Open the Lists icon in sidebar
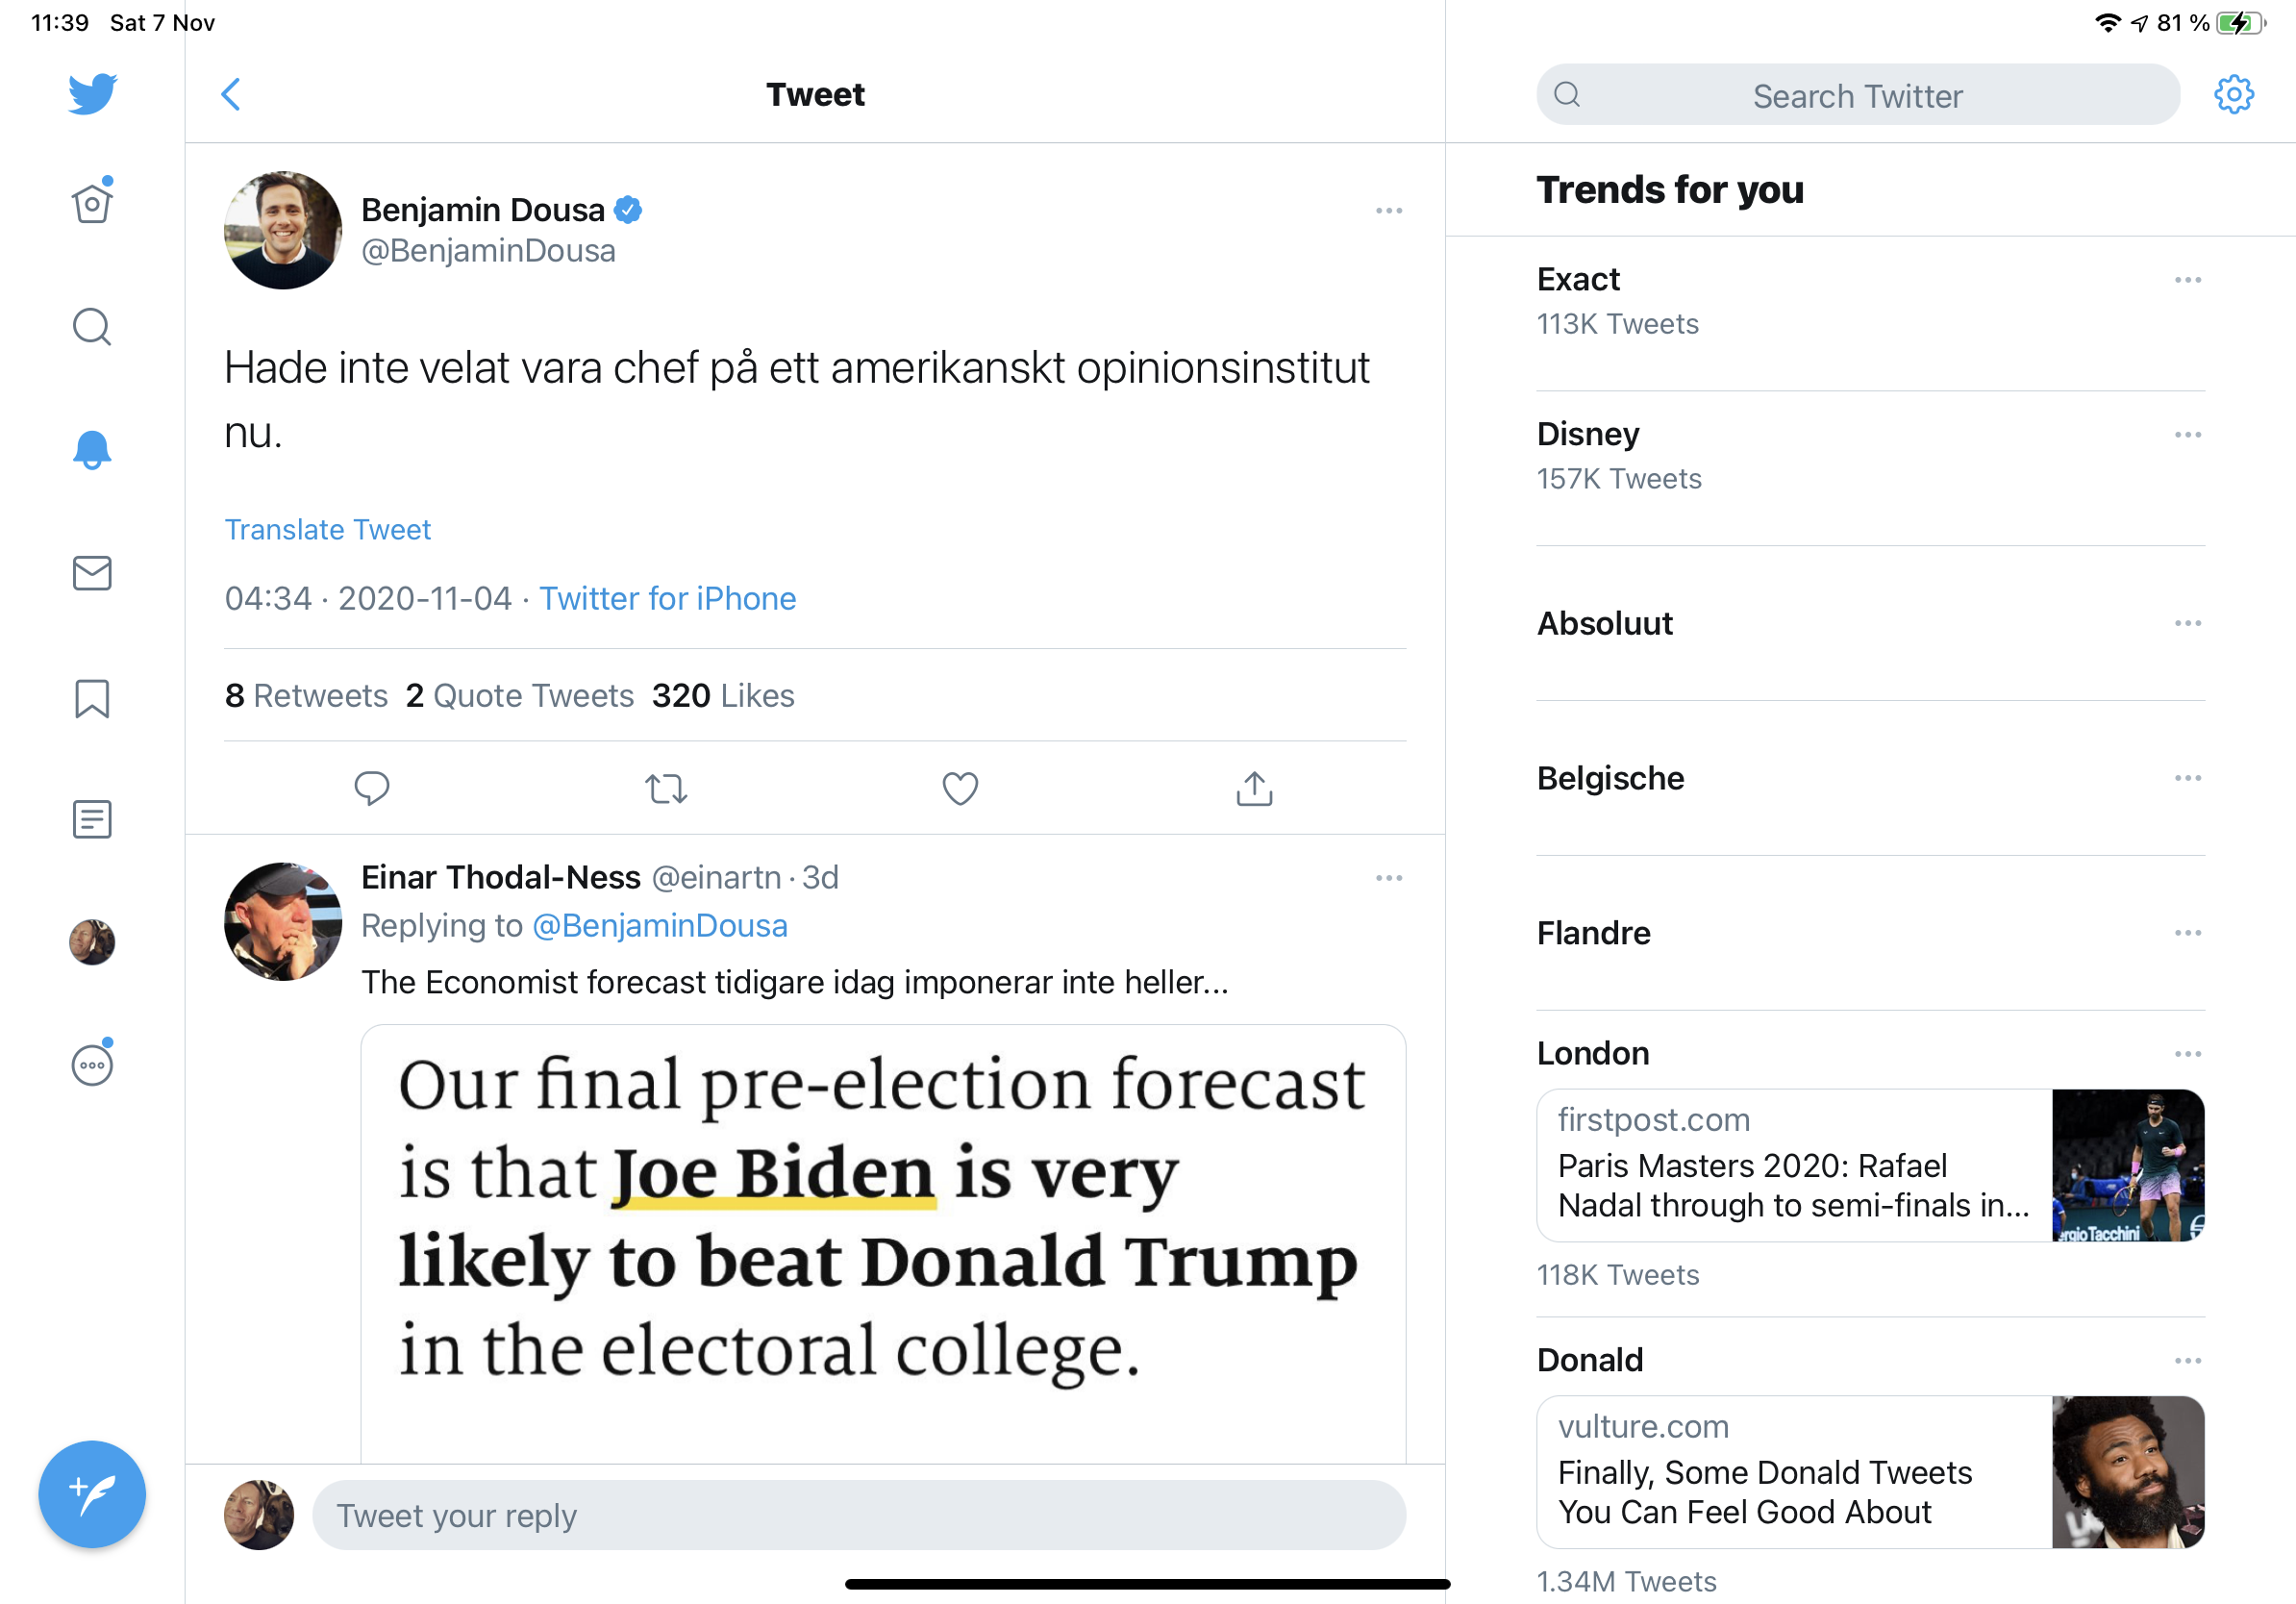The image size is (2296, 1604). 92,820
